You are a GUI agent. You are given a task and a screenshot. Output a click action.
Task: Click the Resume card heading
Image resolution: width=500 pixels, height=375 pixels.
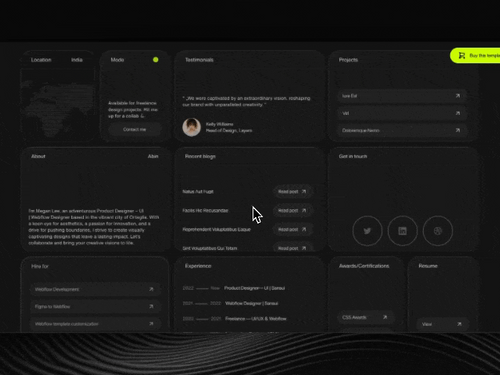[x=428, y=266]
